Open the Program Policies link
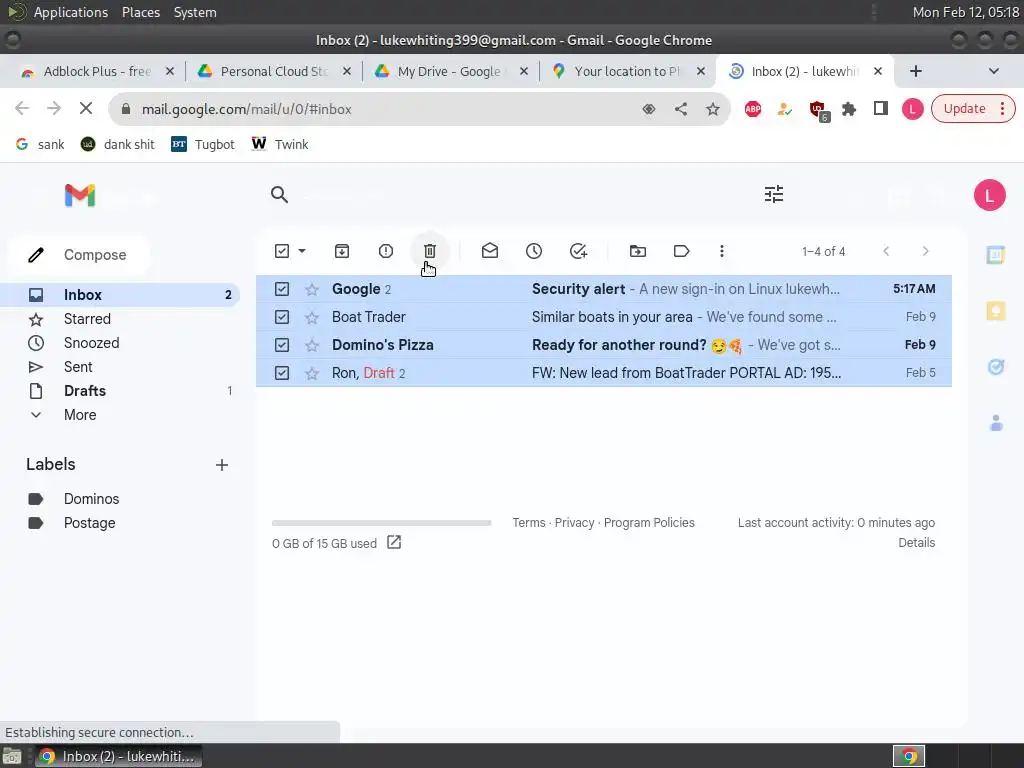This screenshot has height=768, width=1024. pyautogui.click(x=649, y=522)
